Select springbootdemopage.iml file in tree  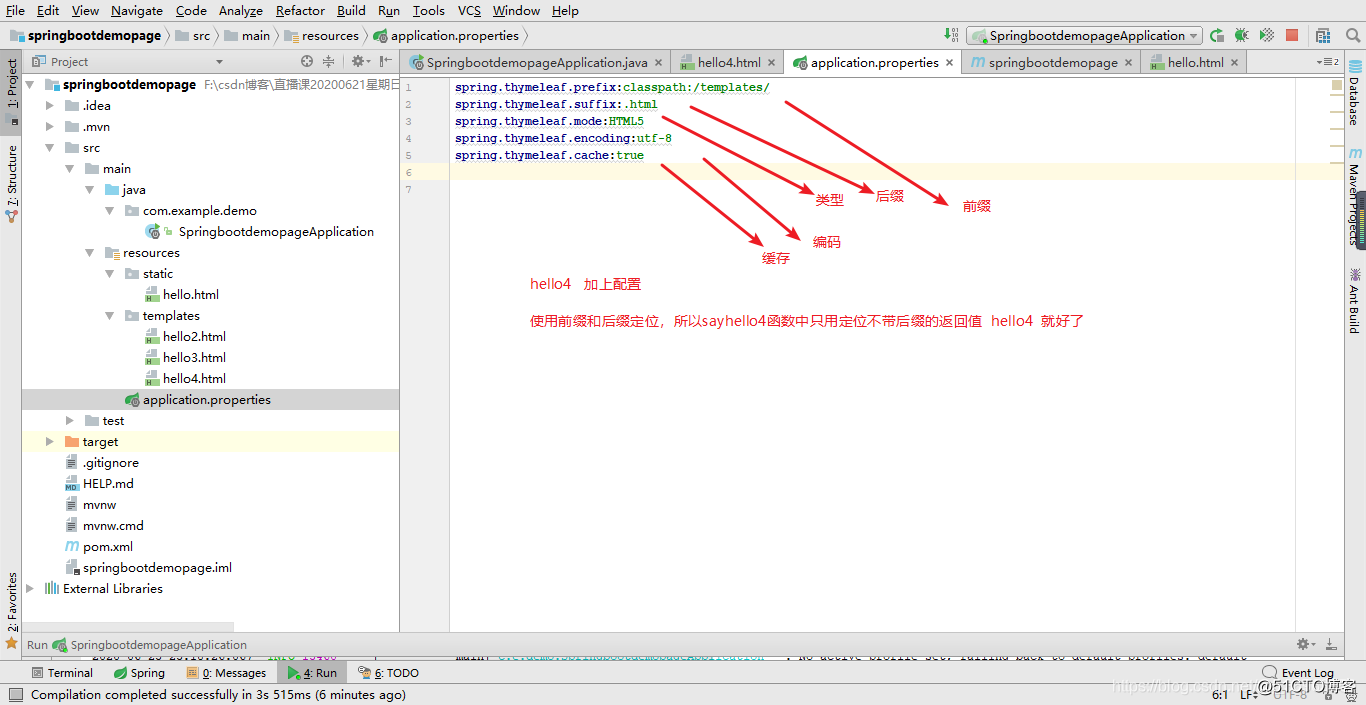(x=157, y=567)
